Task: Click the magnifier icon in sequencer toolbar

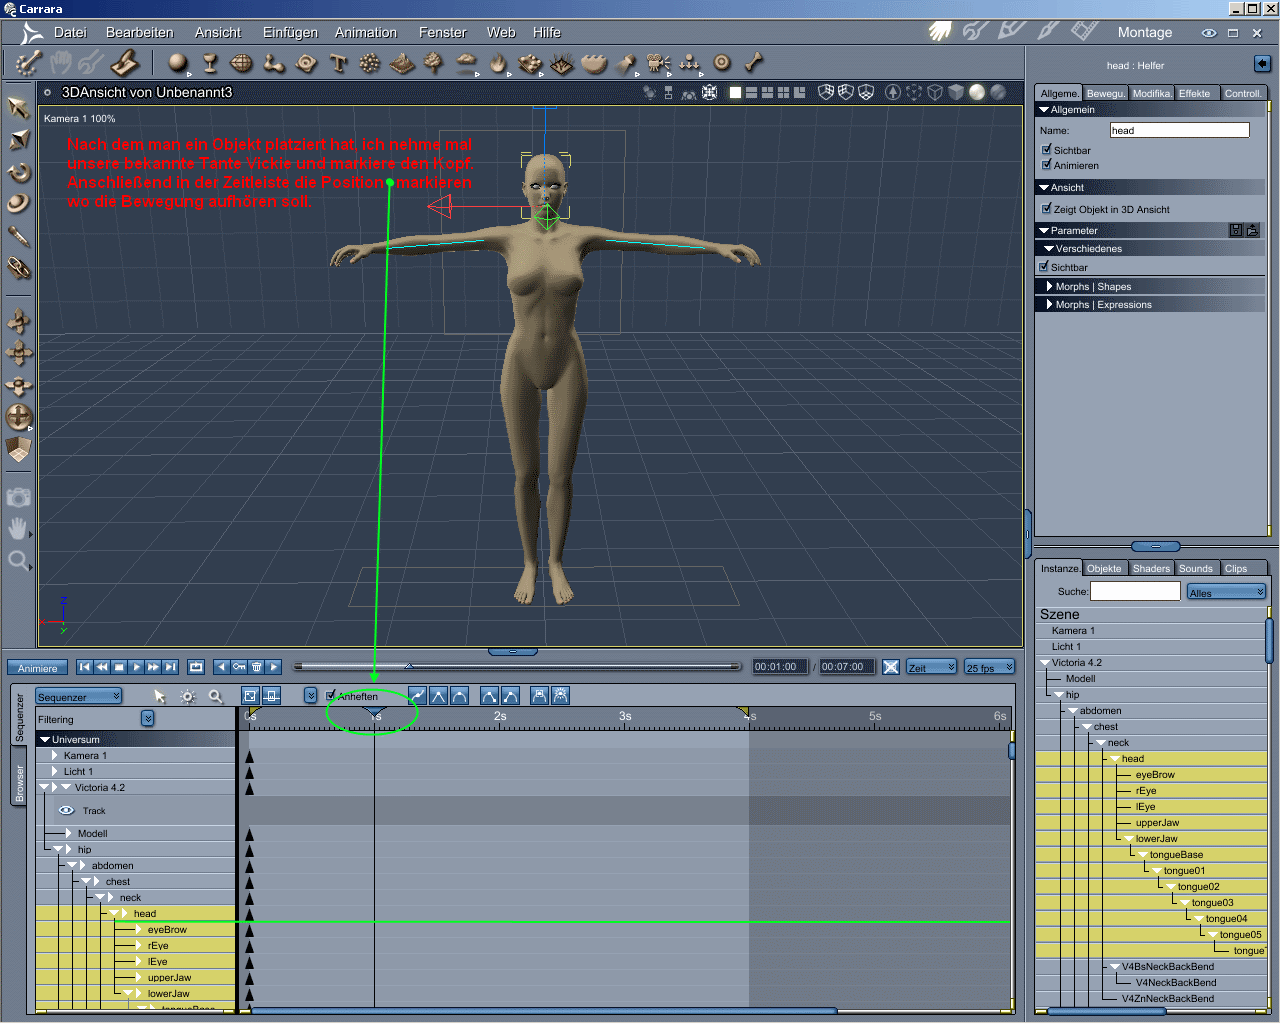Action: coord(215,696)
